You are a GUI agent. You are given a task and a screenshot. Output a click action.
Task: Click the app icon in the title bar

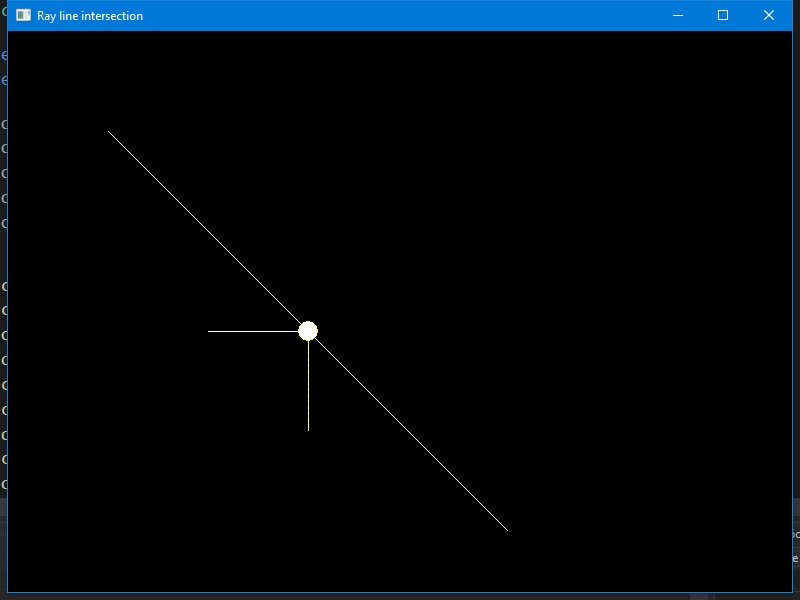(x=23, y=15)
